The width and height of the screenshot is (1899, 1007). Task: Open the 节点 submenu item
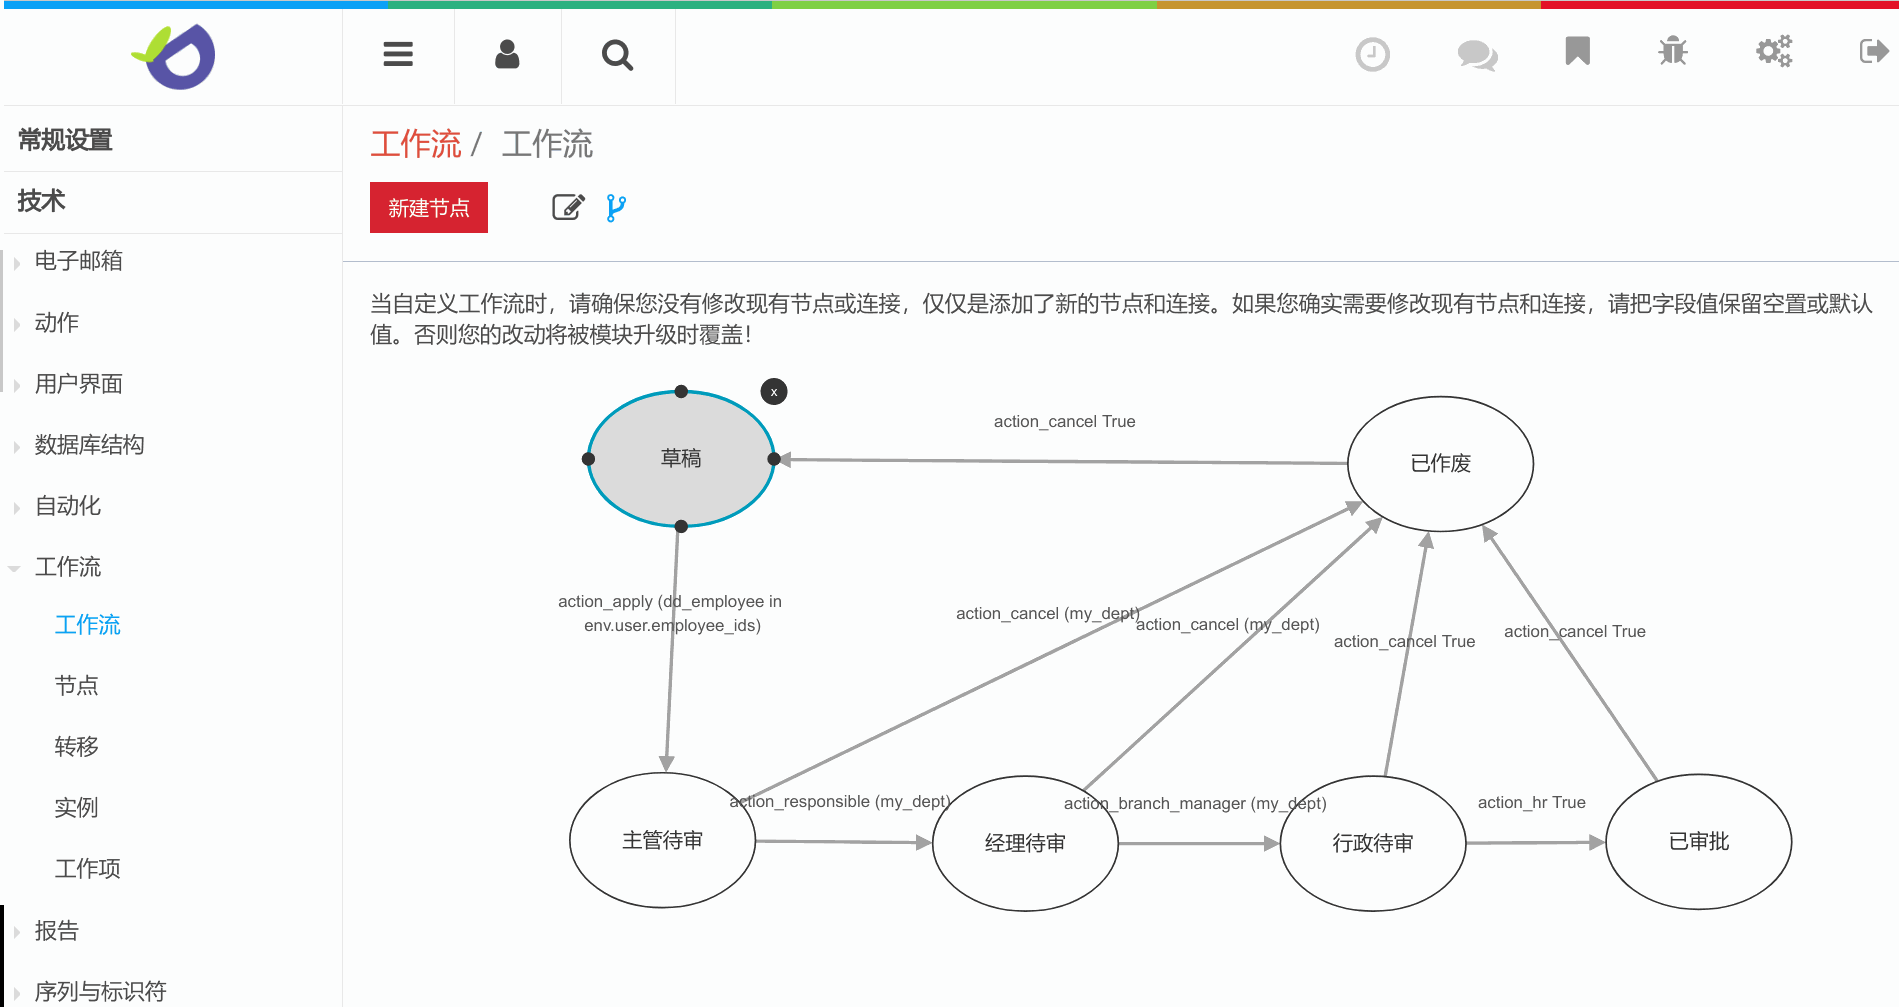click(76, 686)
